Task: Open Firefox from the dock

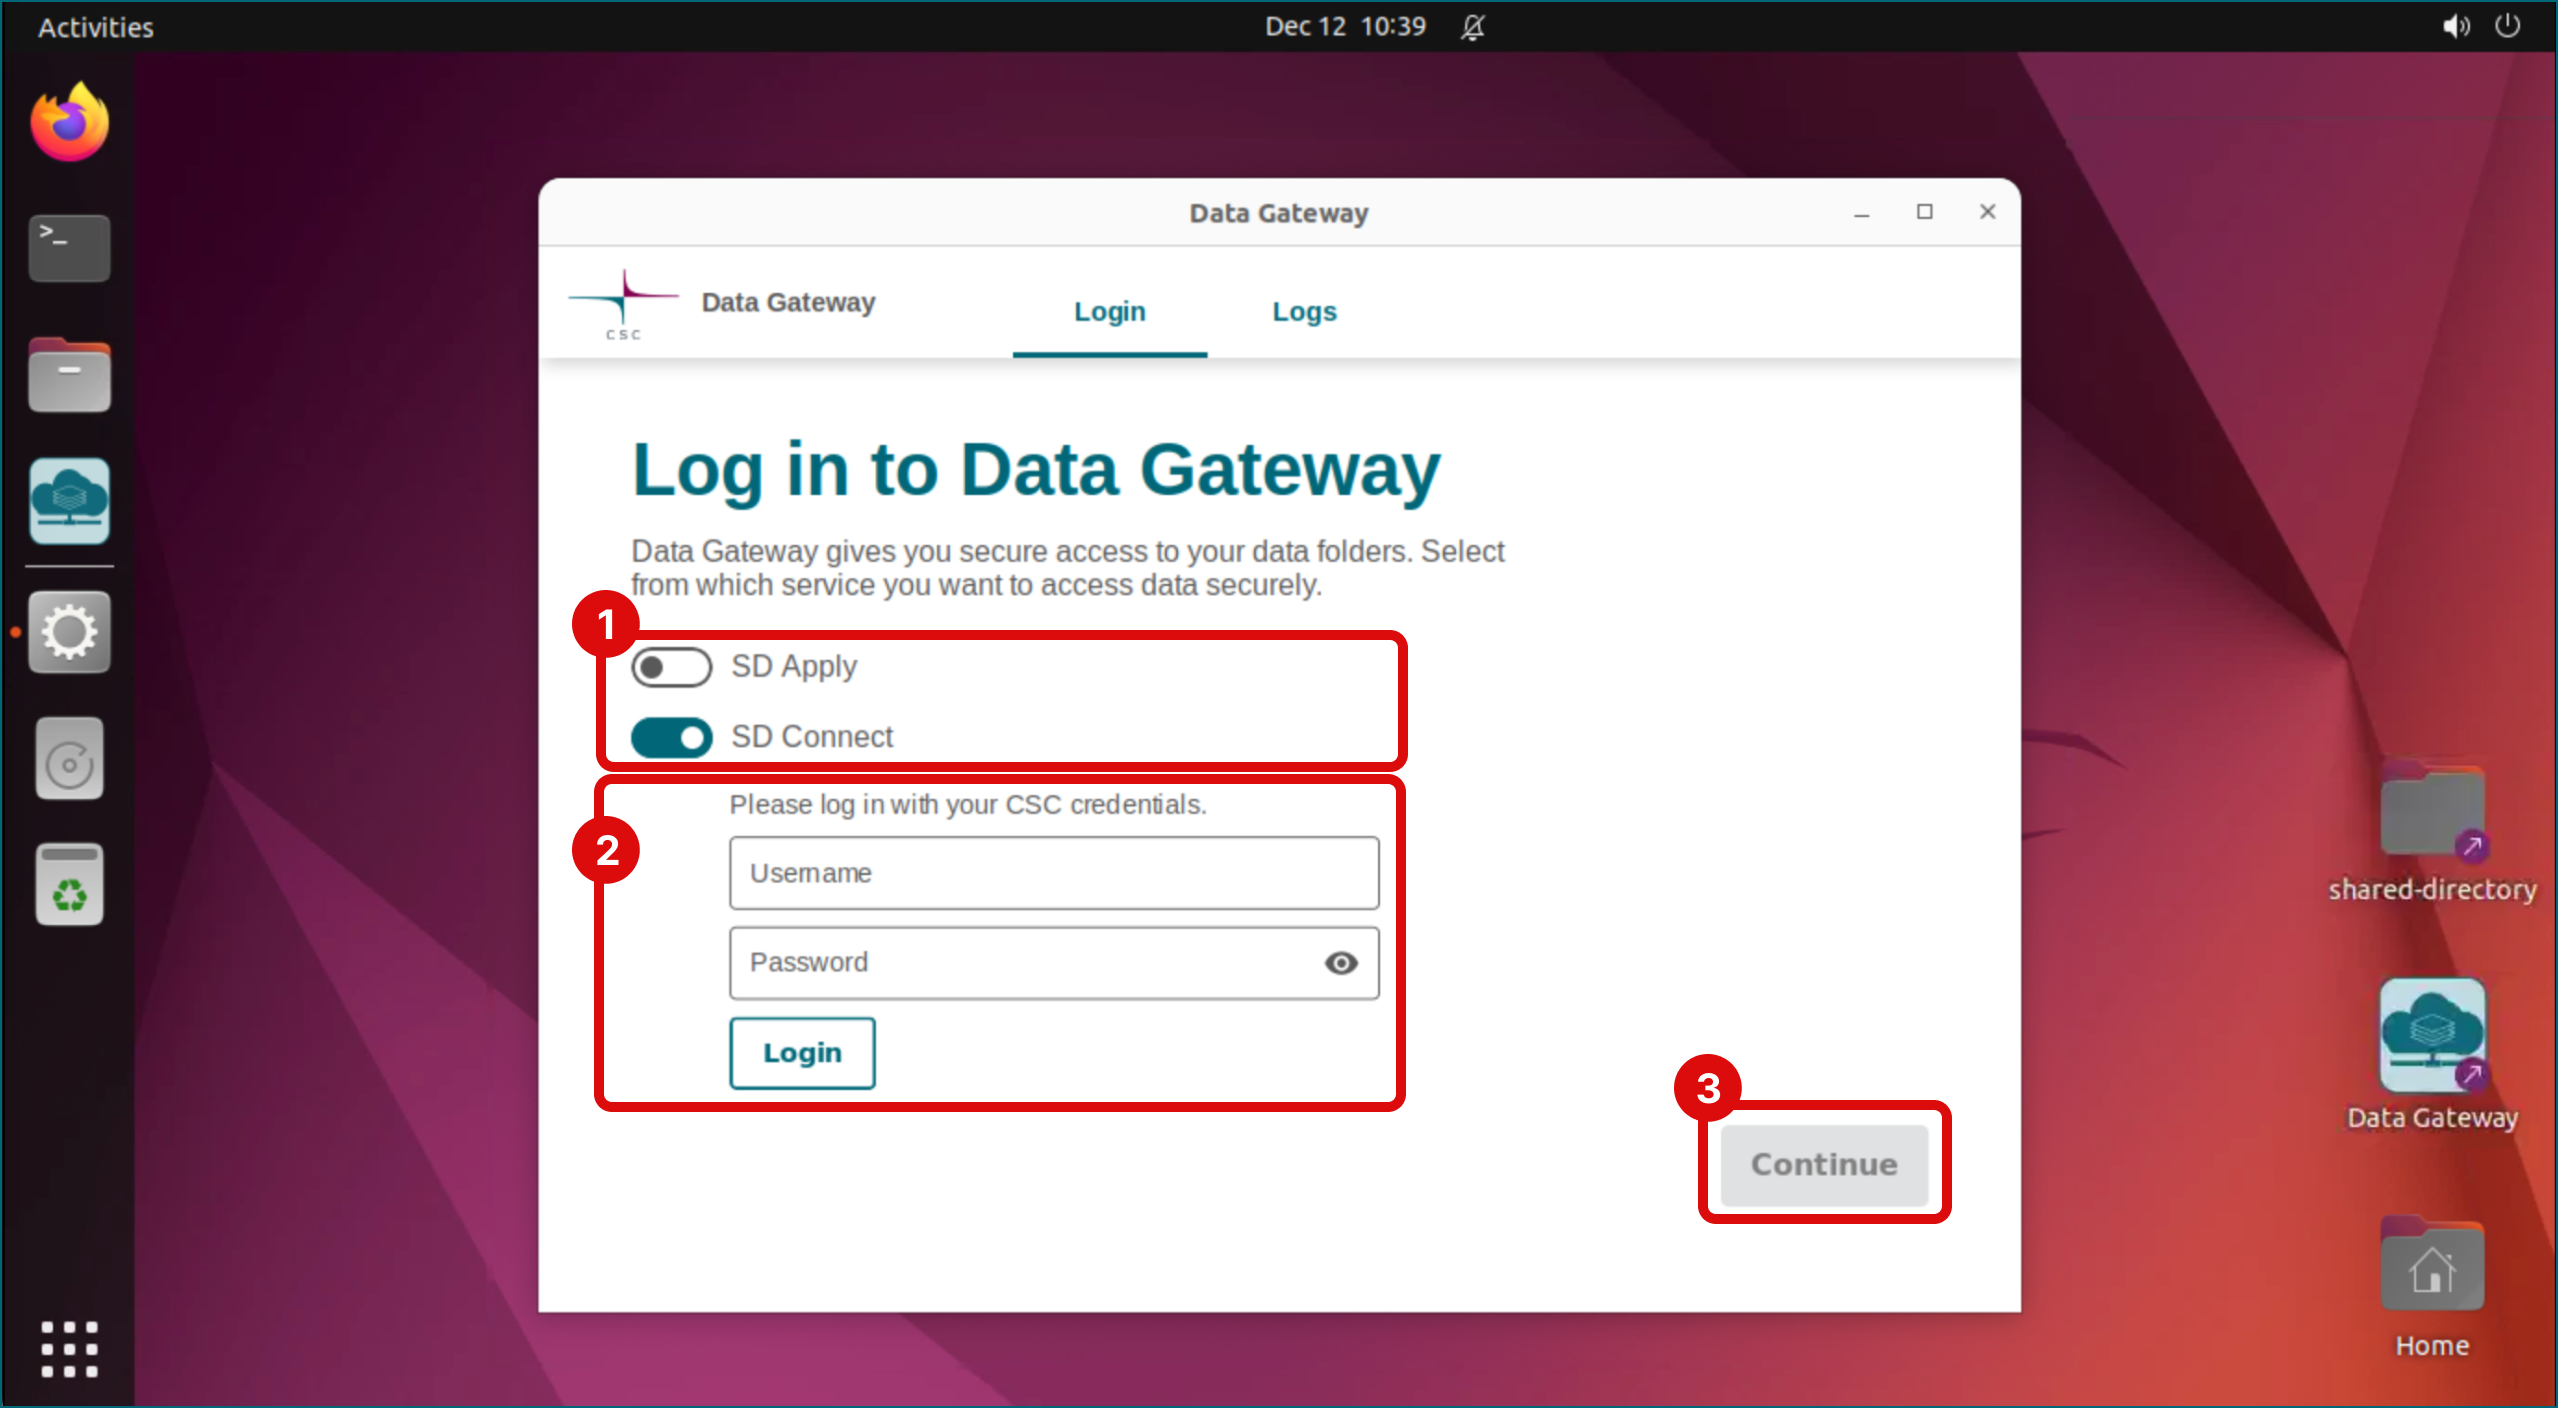Action: point(69,122)
